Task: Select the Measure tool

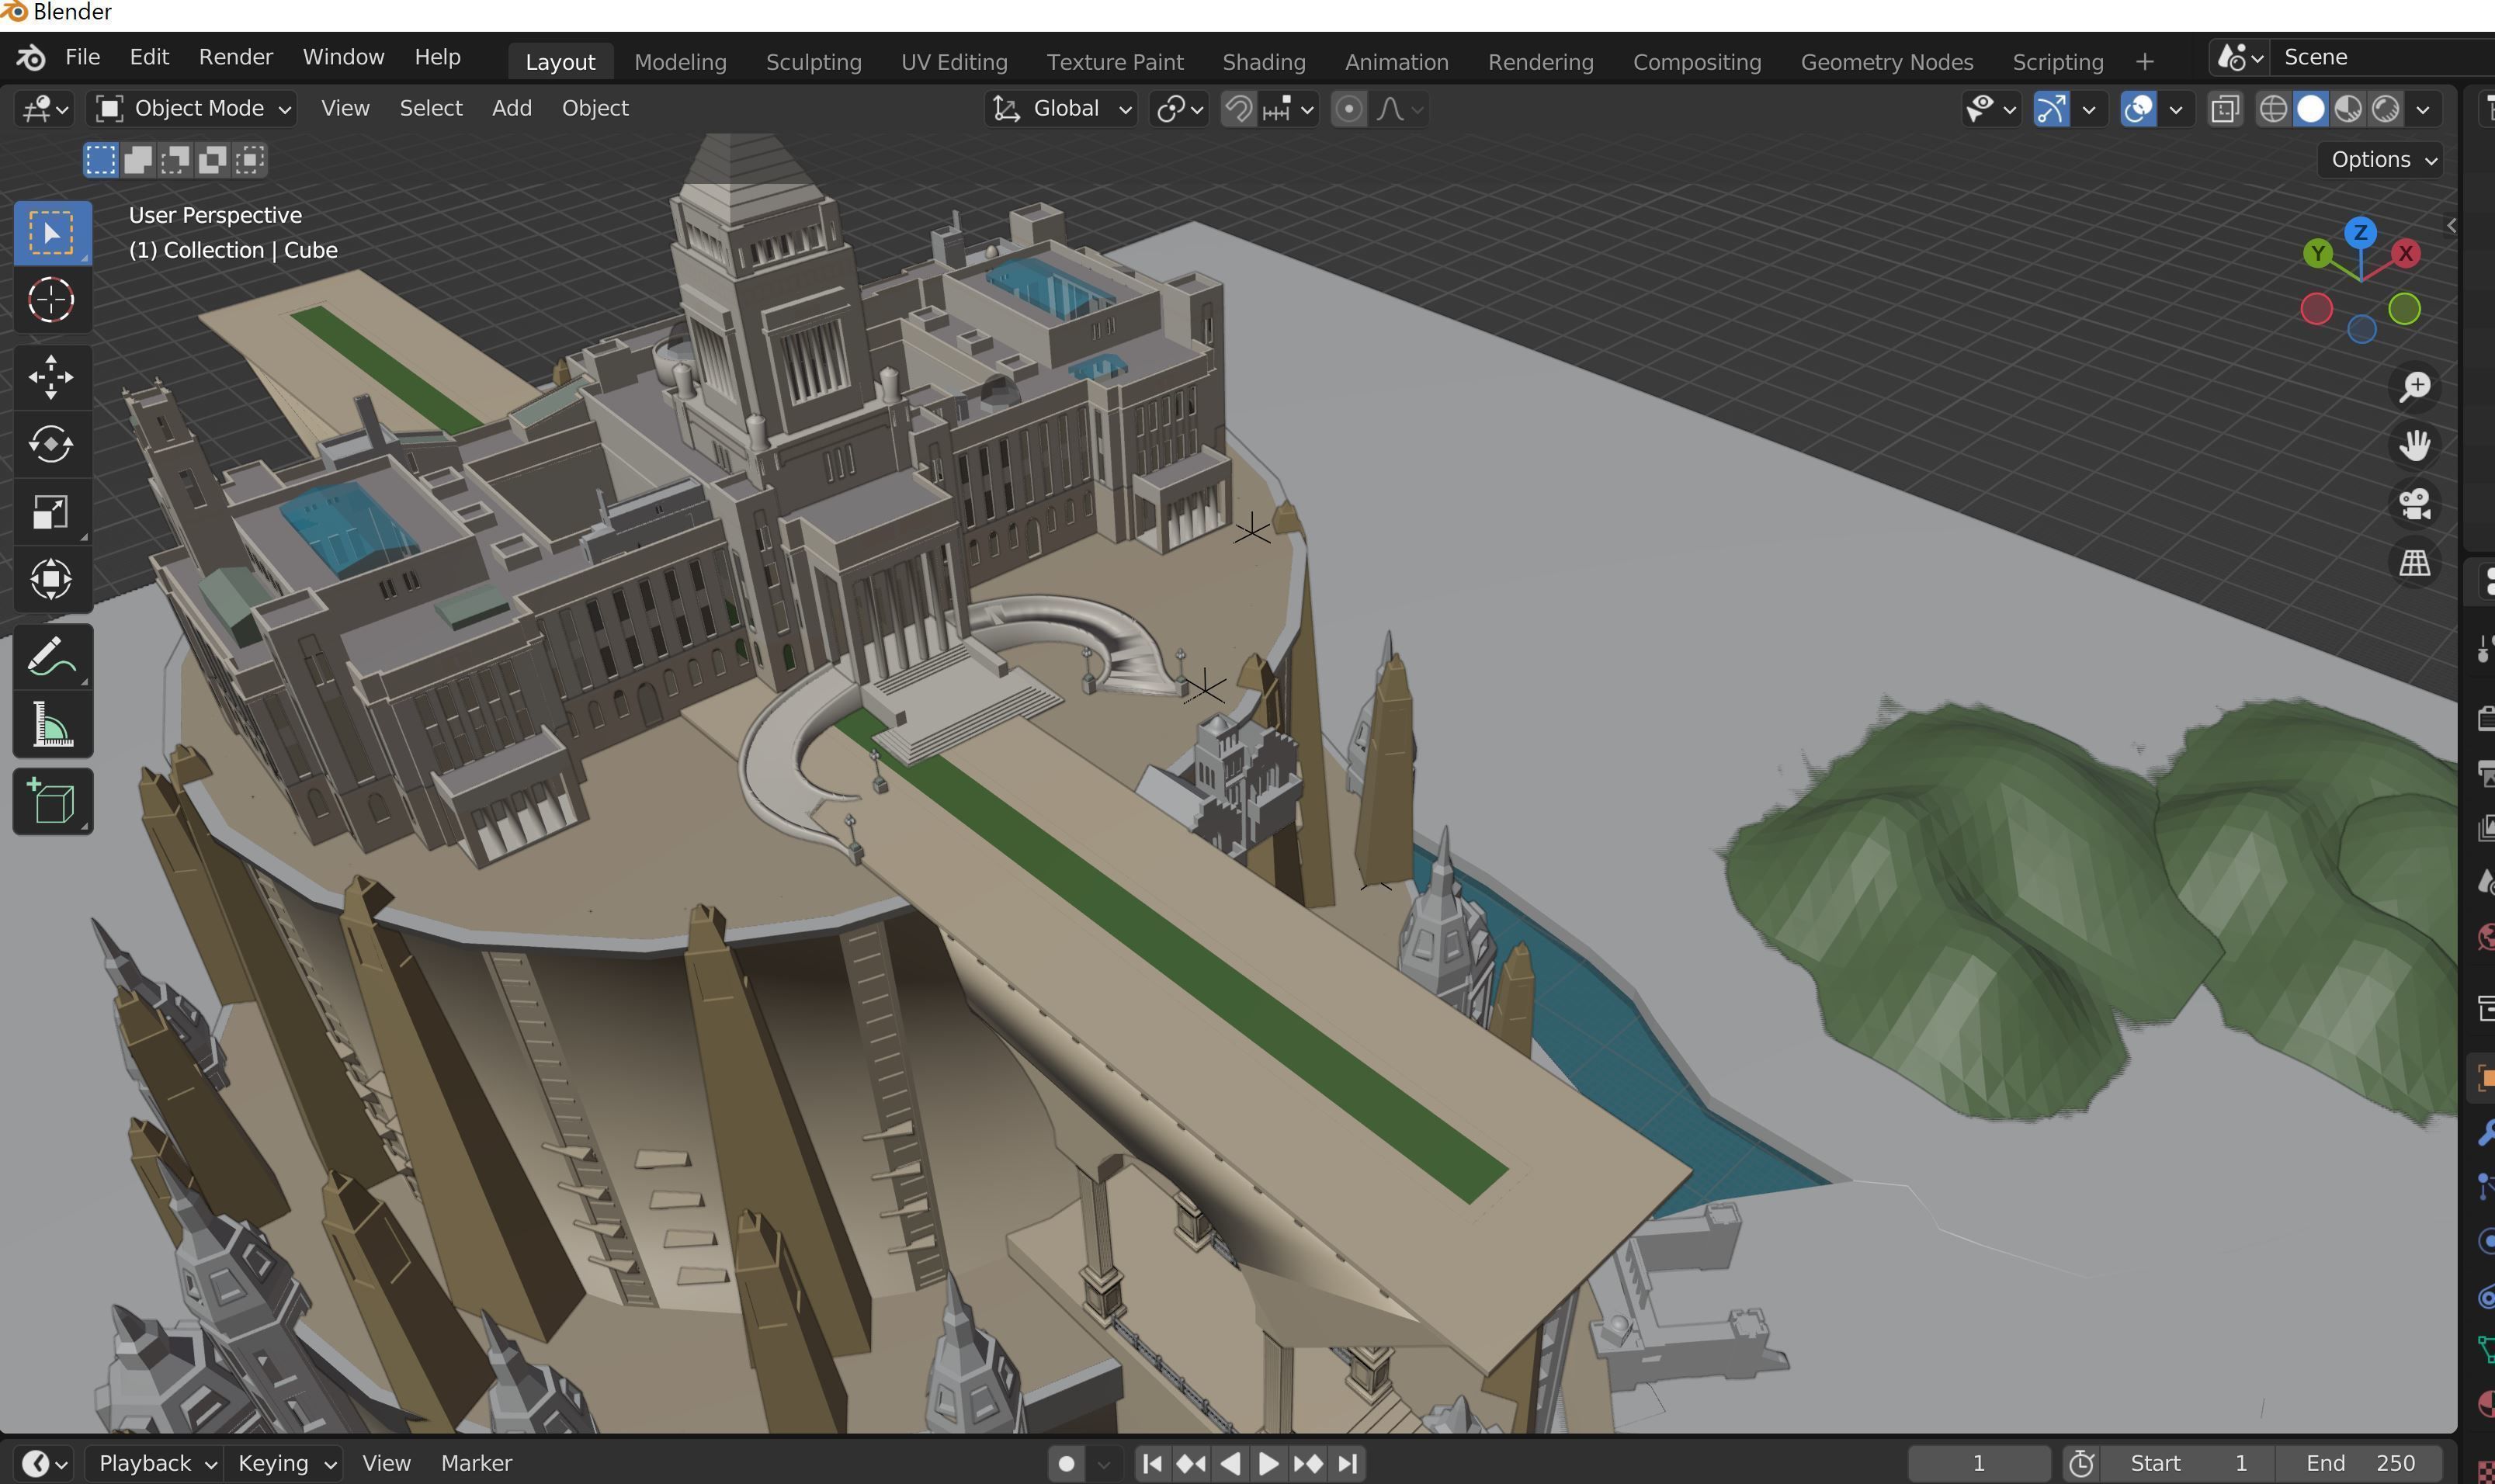Action: pos(52,724)
